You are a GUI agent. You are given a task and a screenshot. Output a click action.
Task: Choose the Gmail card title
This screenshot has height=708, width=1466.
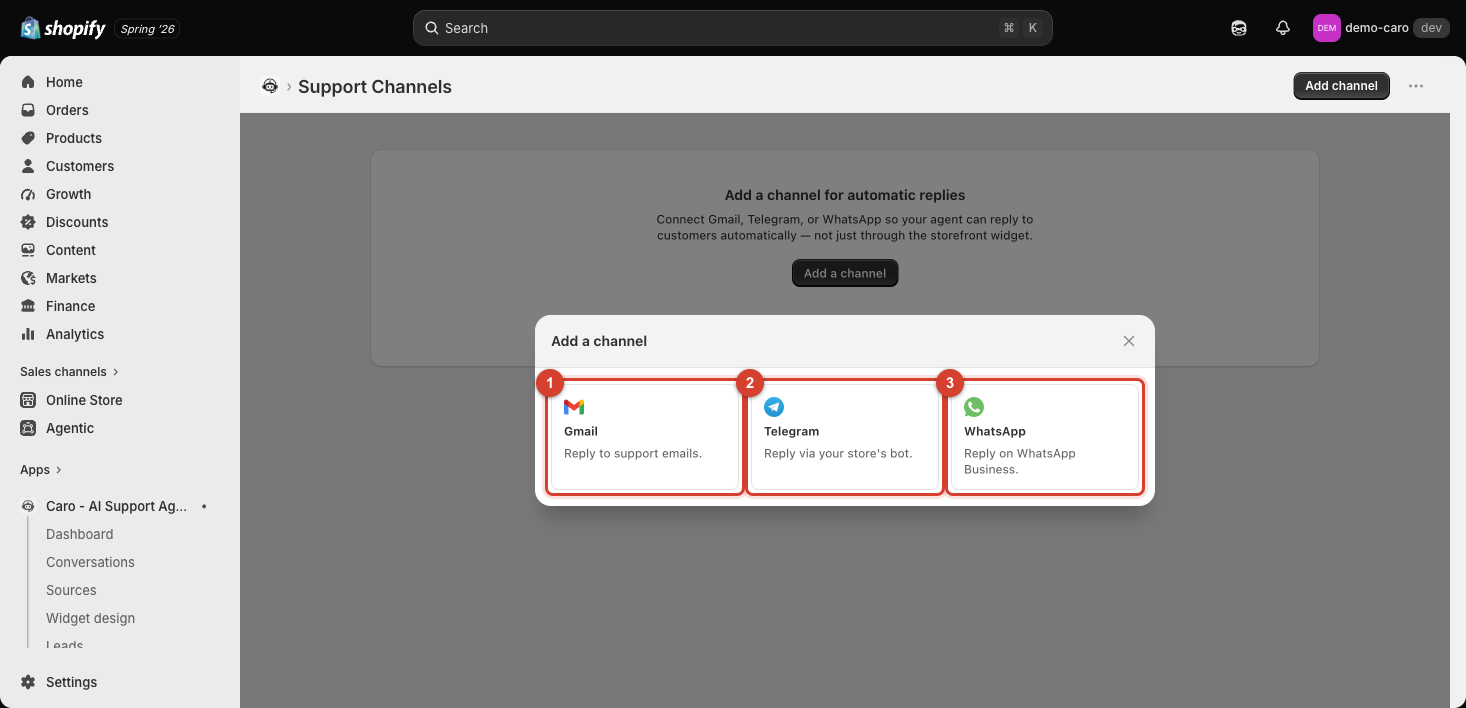pos(581,431)
